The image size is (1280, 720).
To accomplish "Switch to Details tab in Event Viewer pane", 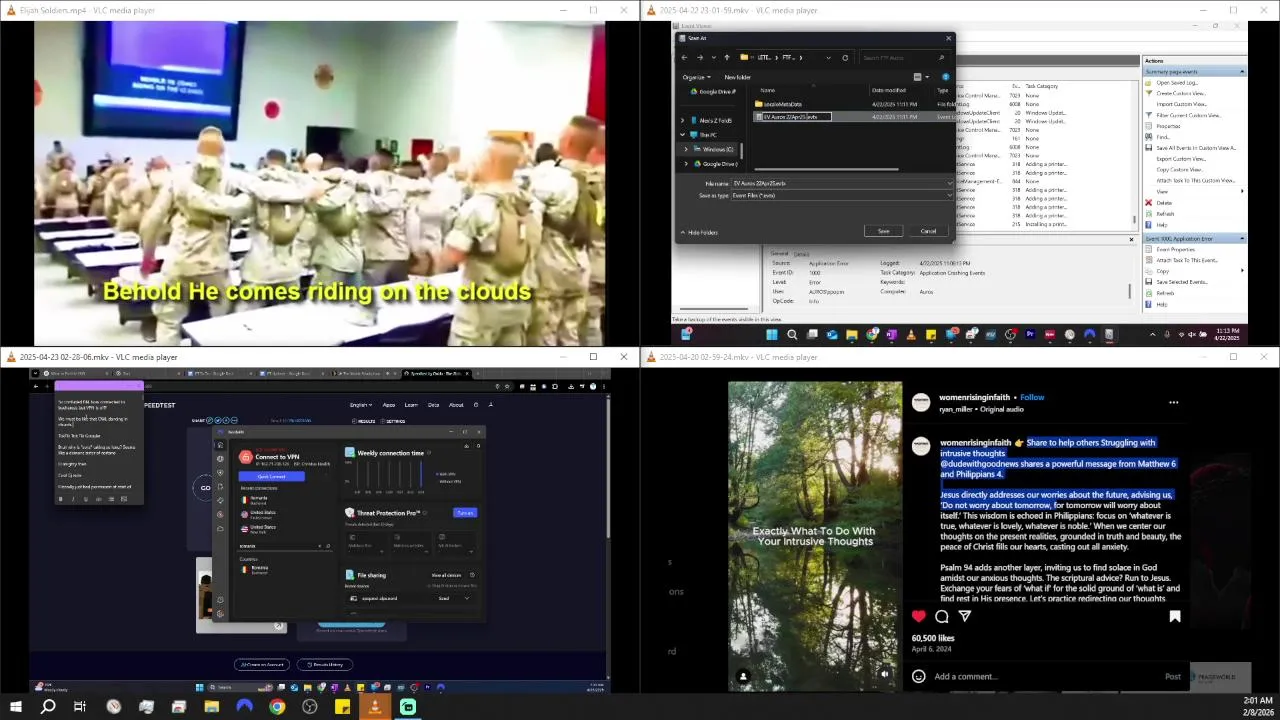I will point(801,254).
